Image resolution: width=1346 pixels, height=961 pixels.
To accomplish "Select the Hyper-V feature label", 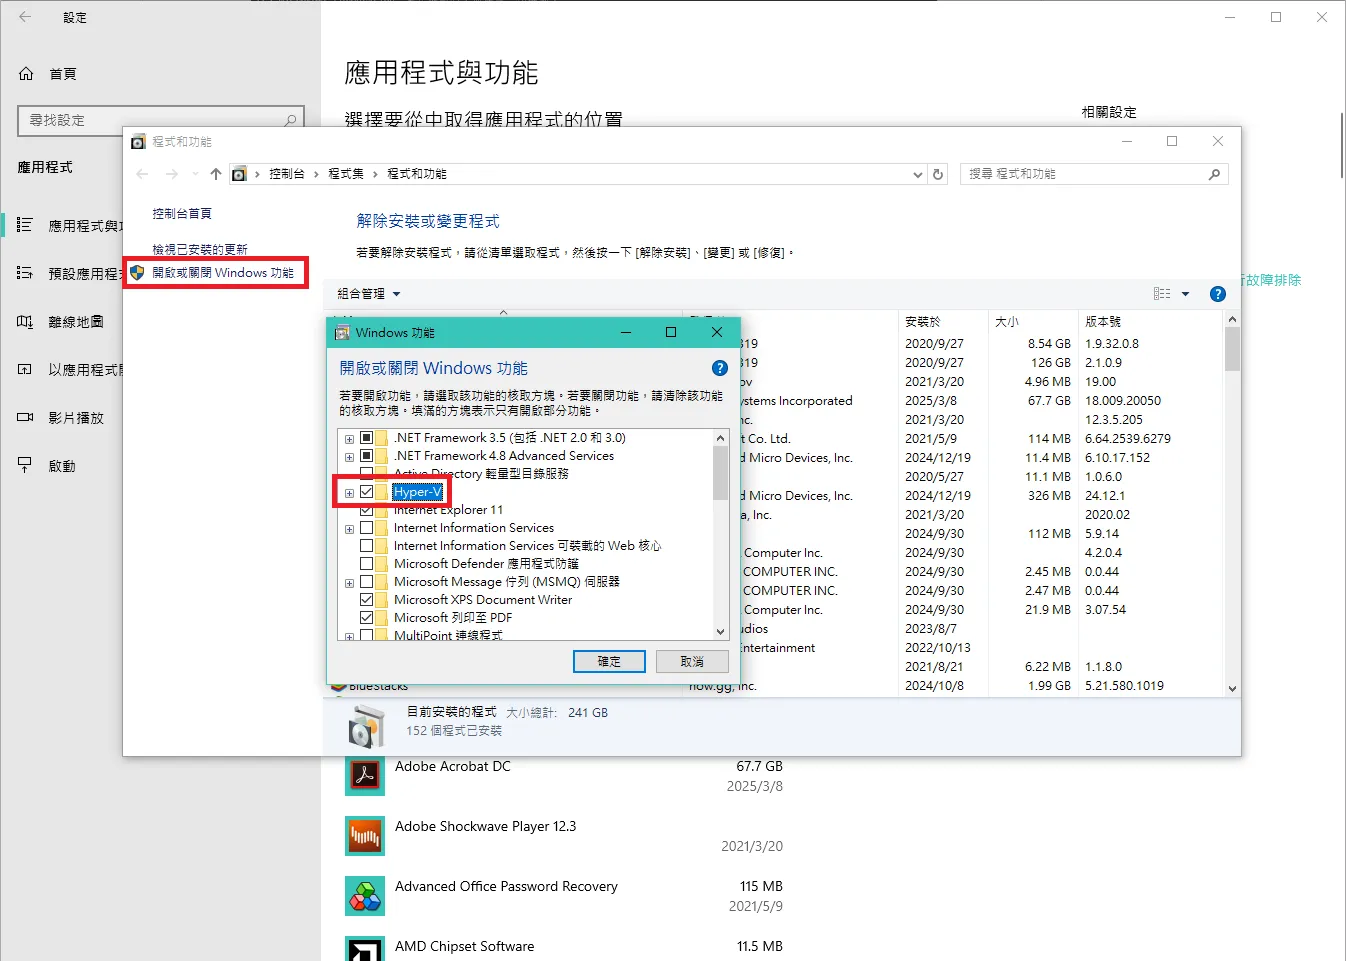I will point(417,492).
